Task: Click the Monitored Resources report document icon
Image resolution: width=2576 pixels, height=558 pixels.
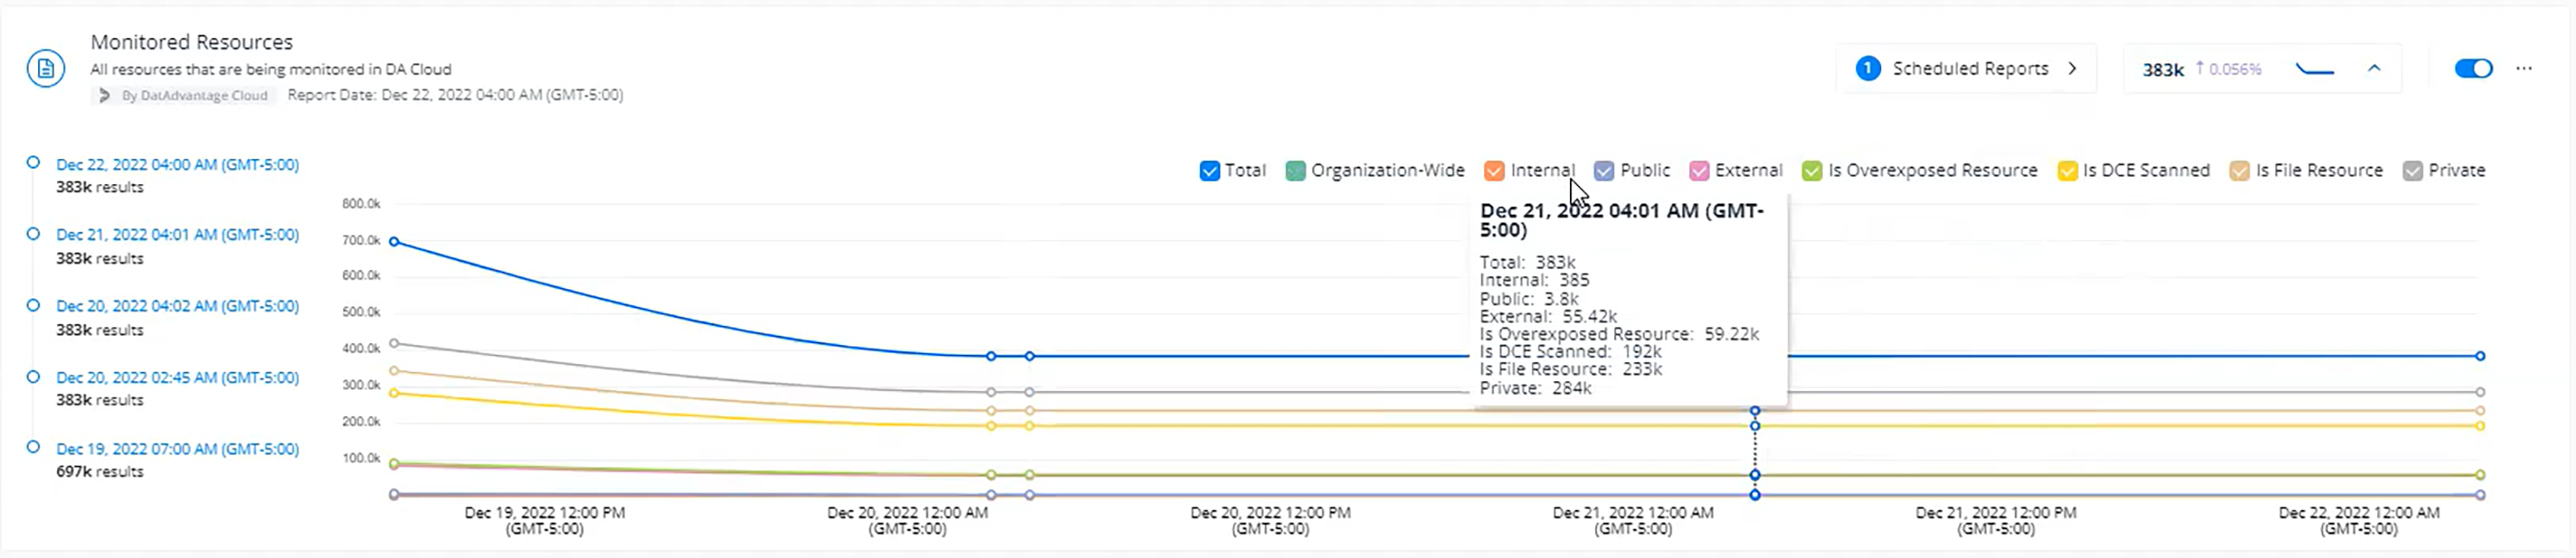Action: (46, 69)
